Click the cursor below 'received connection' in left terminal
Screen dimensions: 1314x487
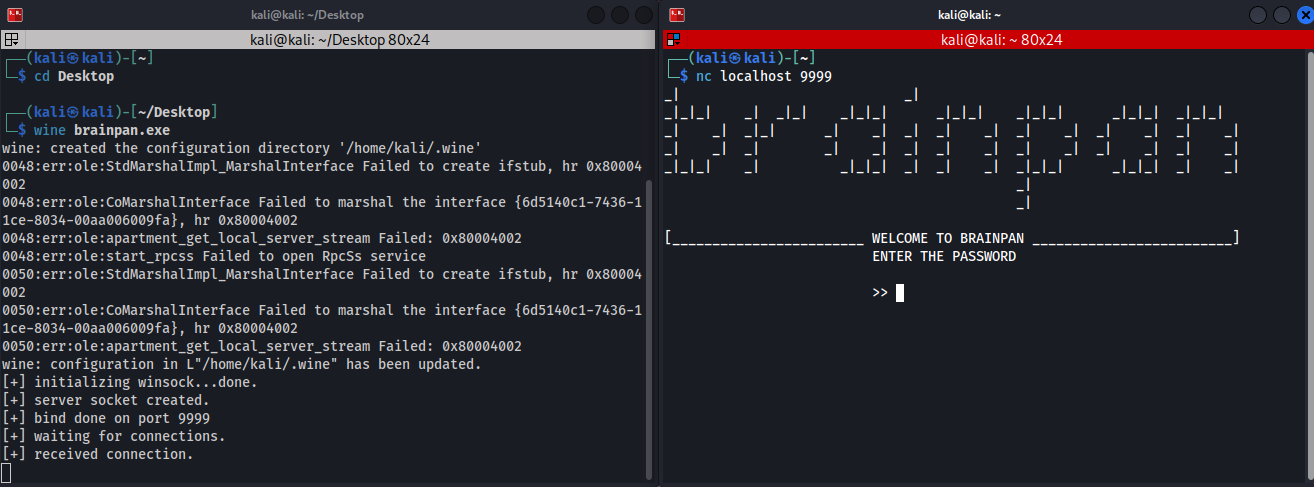click(x=7, y=472)
